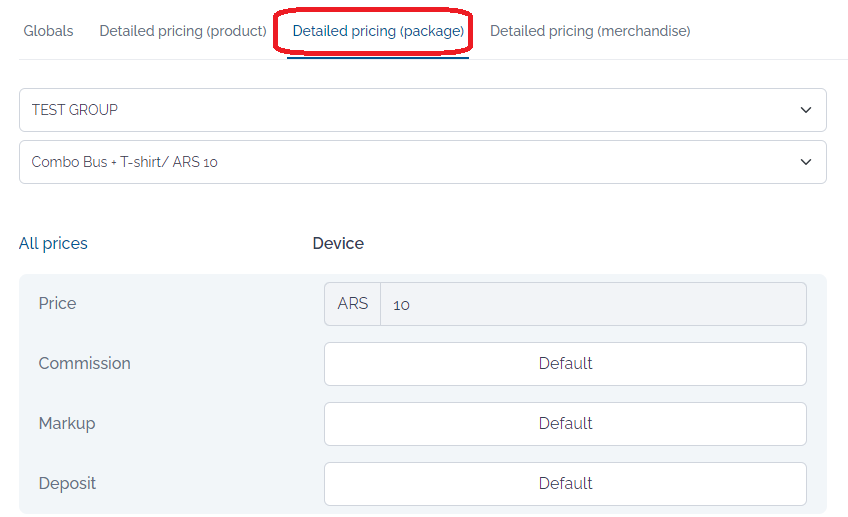Click the Commission Default field
Viewport: 848px width, 517px height.
[x=565, y=364]
